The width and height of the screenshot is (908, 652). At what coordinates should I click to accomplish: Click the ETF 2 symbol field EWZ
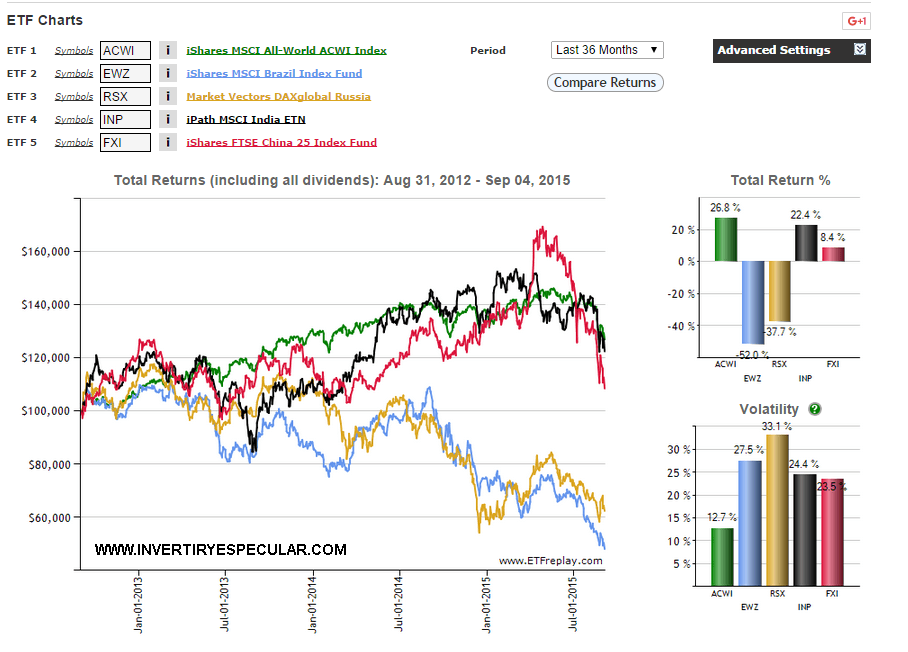tap(125, 73)
